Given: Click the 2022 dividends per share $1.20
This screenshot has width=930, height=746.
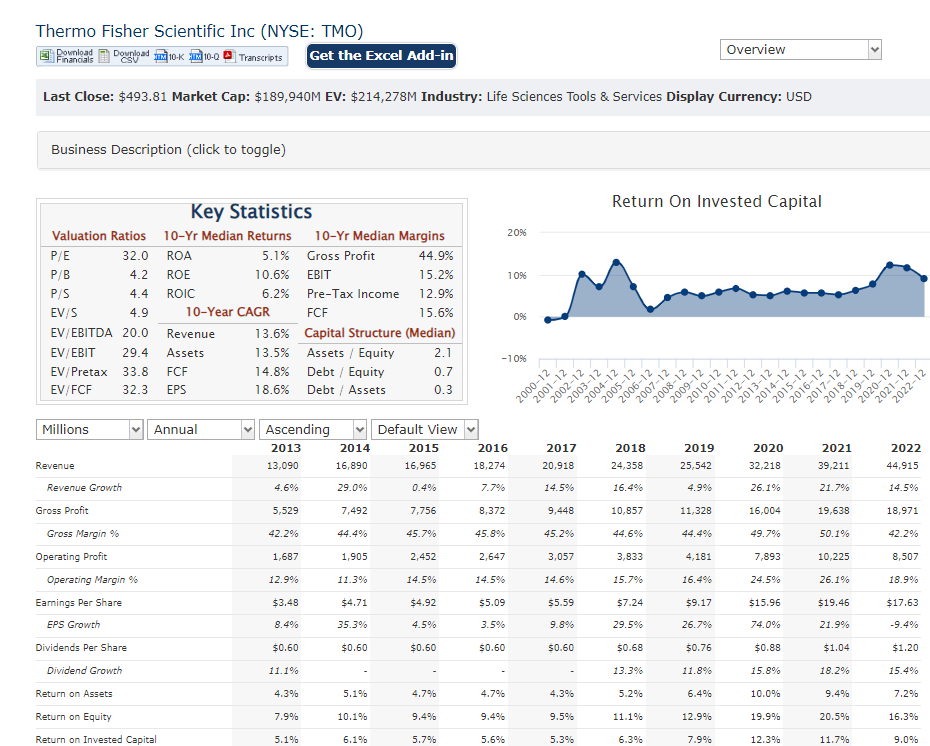Looking at the screenshot, I should tap(905, 648).
